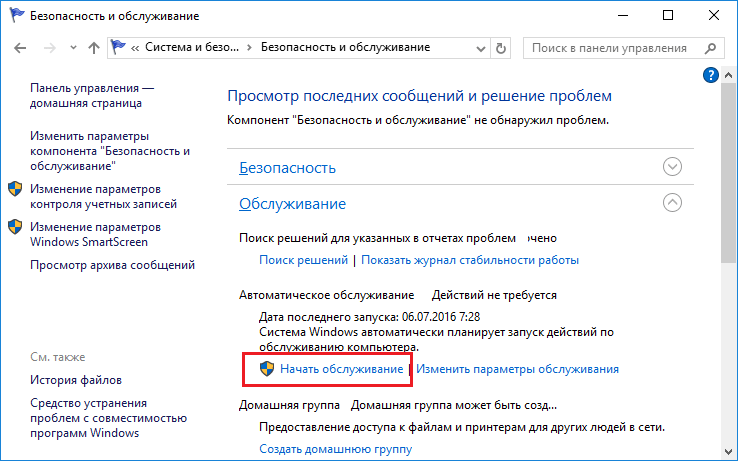Minimize the window
This screenshot has height=461, width=738.
pyautogui.click(x=623, y=16)
